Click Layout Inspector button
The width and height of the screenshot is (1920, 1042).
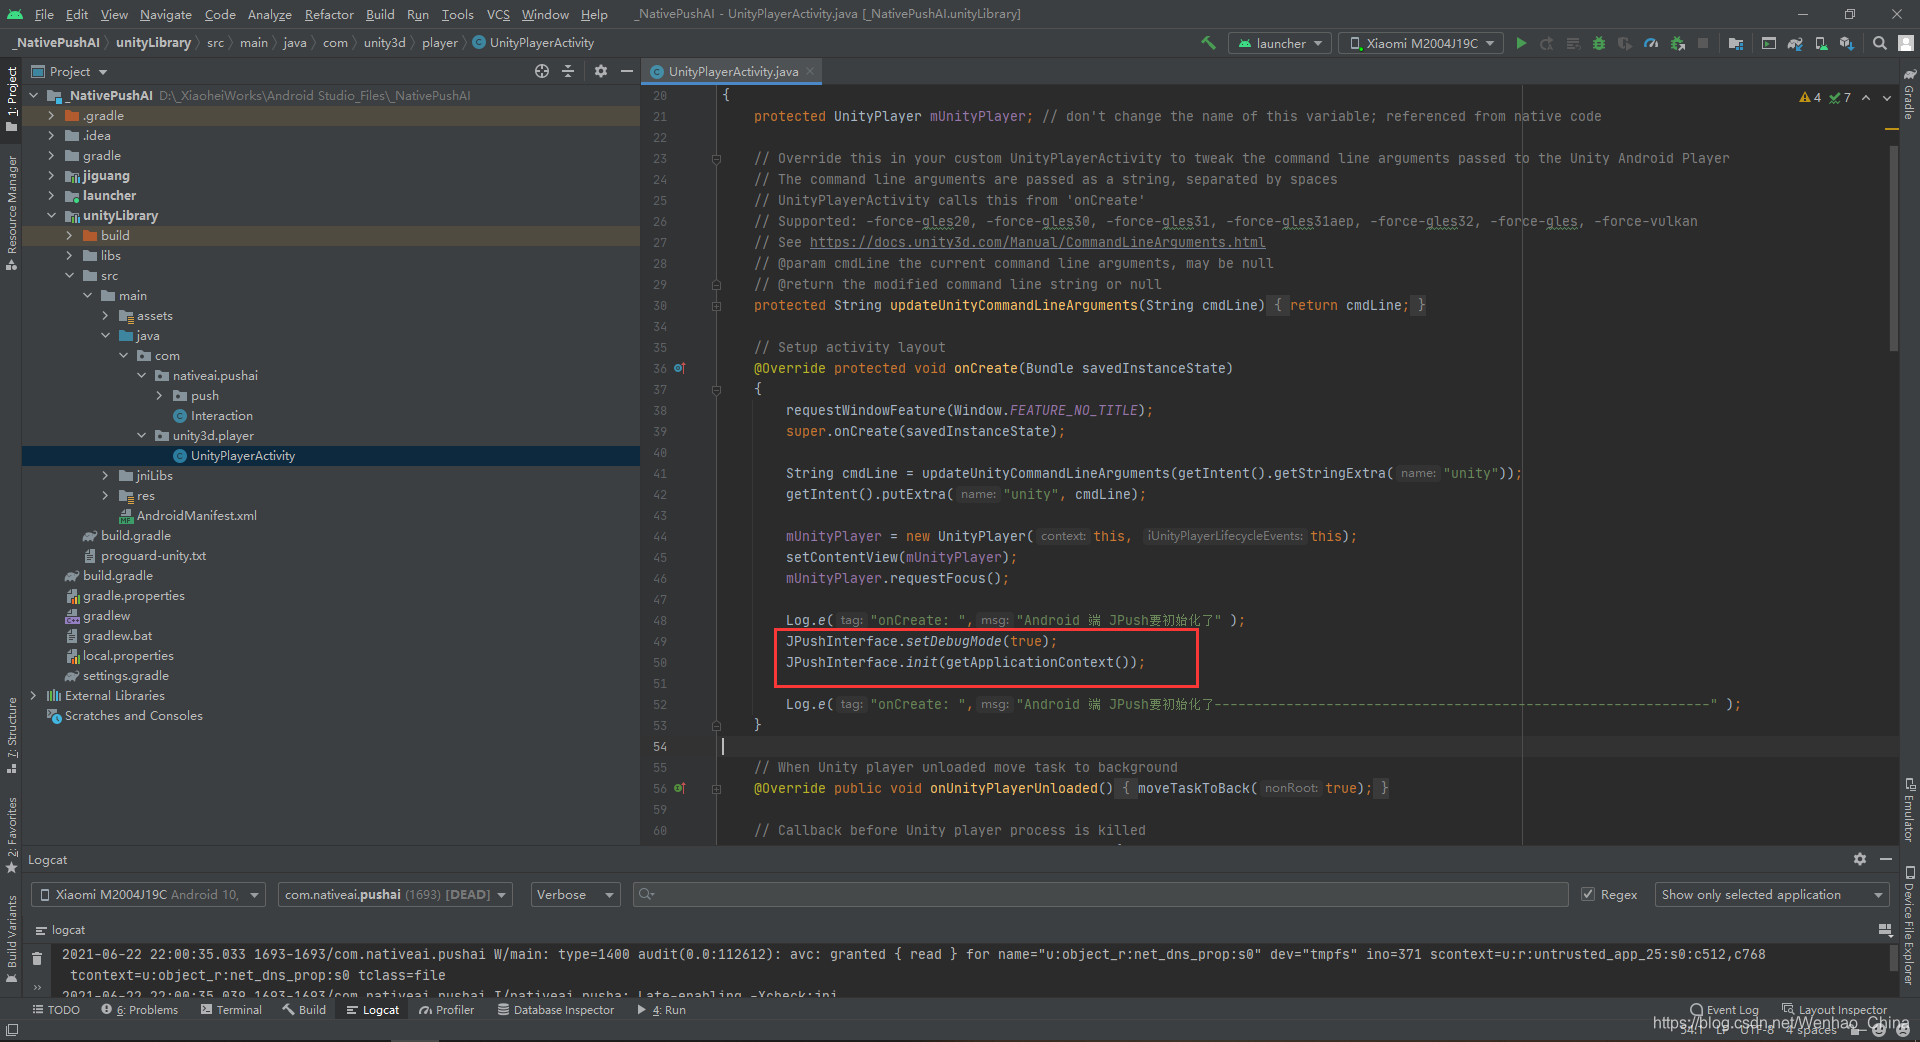tap(1835, 1010)
